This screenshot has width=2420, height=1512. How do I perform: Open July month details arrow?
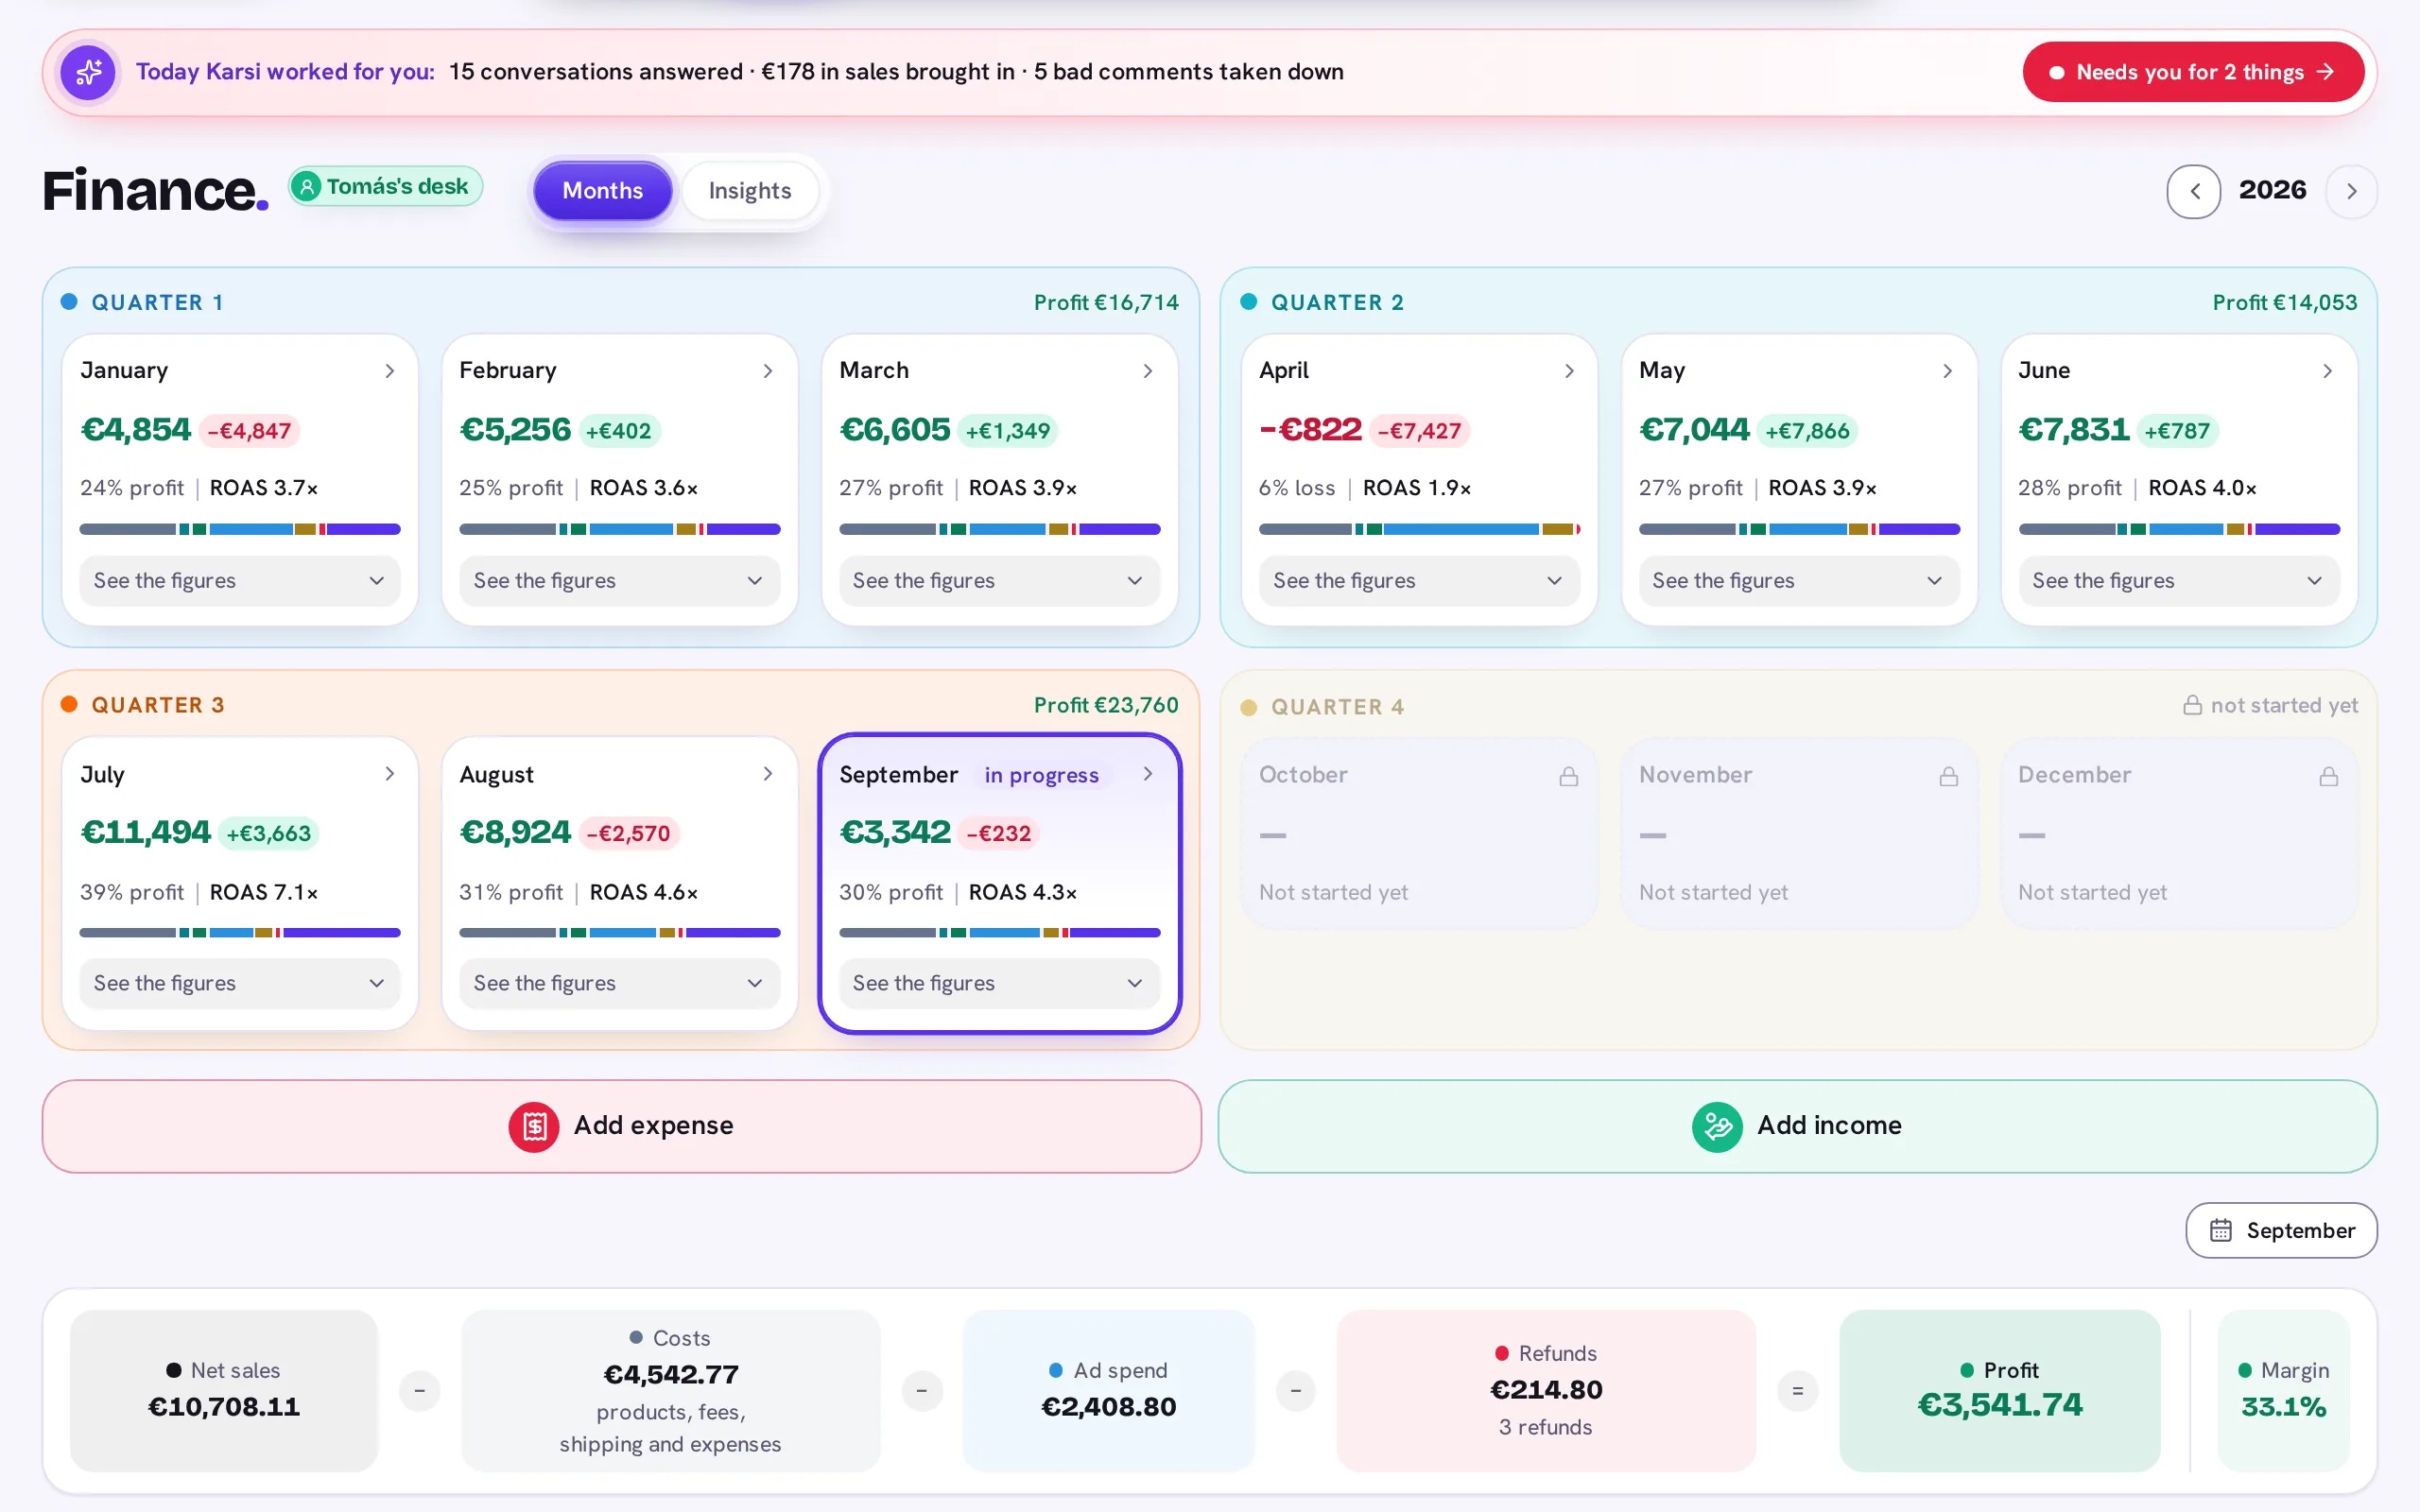(x=389, y=774)
